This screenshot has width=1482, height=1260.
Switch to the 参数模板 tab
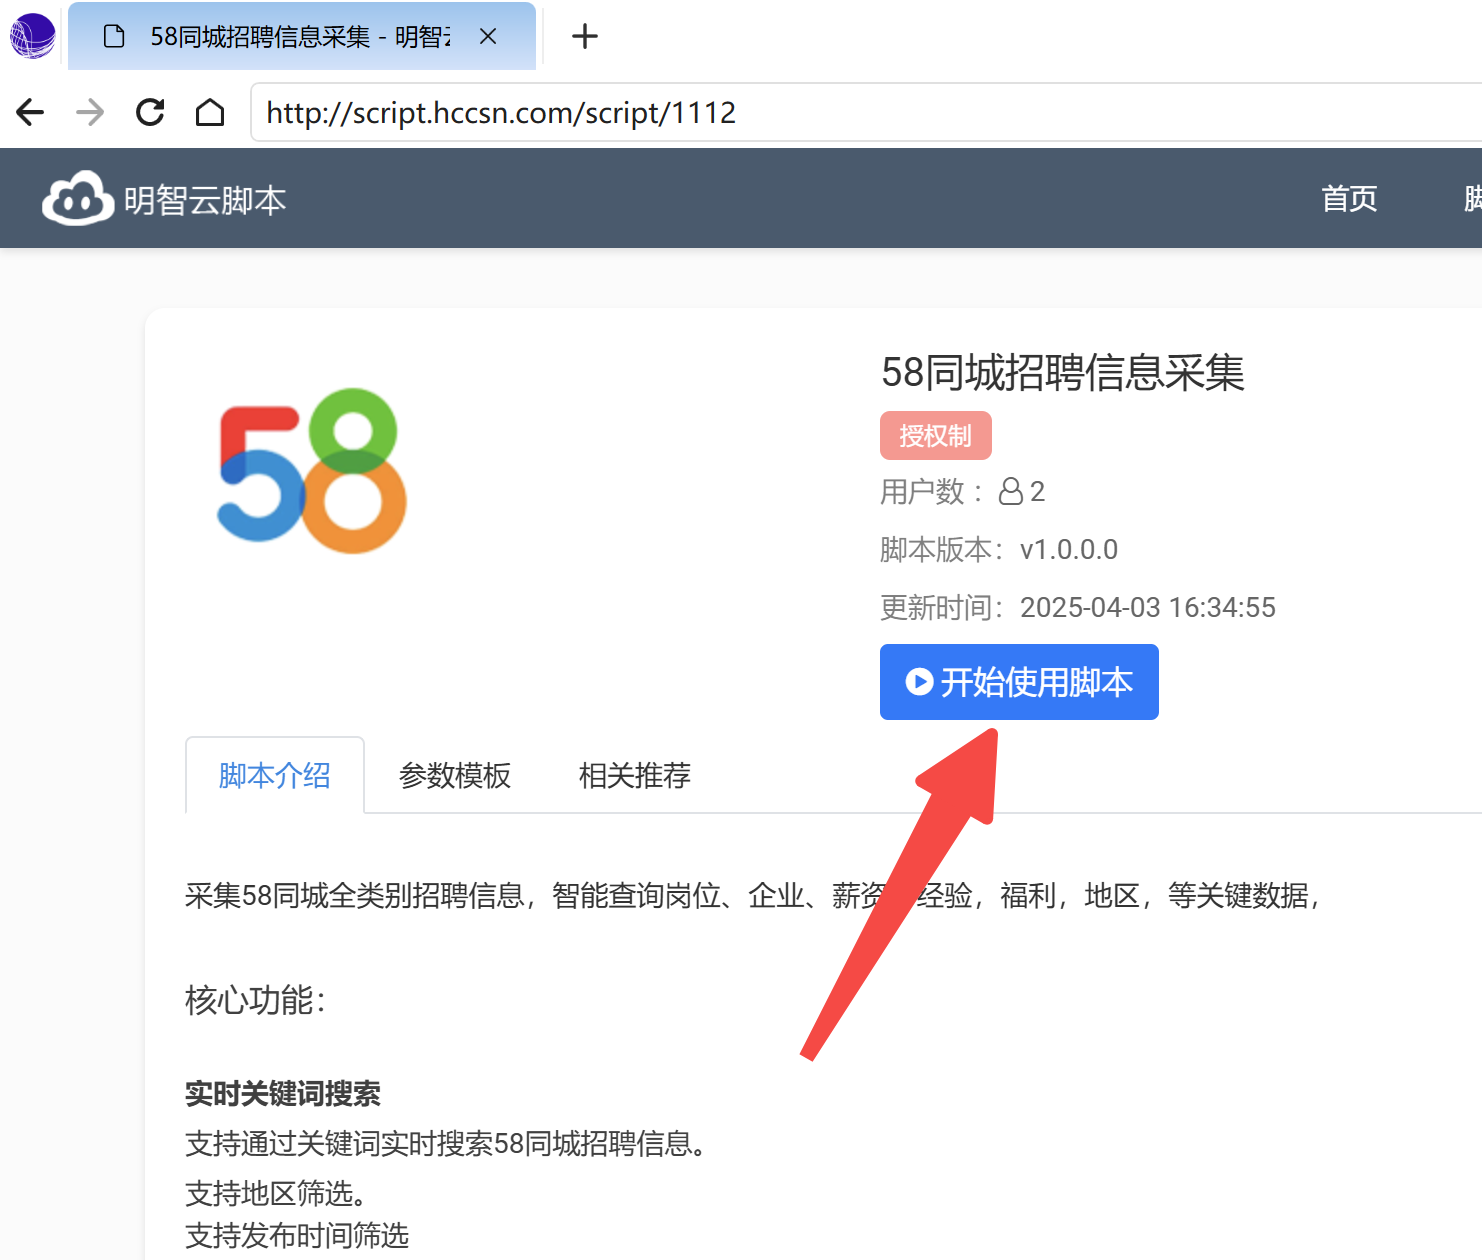pos(455,776)
